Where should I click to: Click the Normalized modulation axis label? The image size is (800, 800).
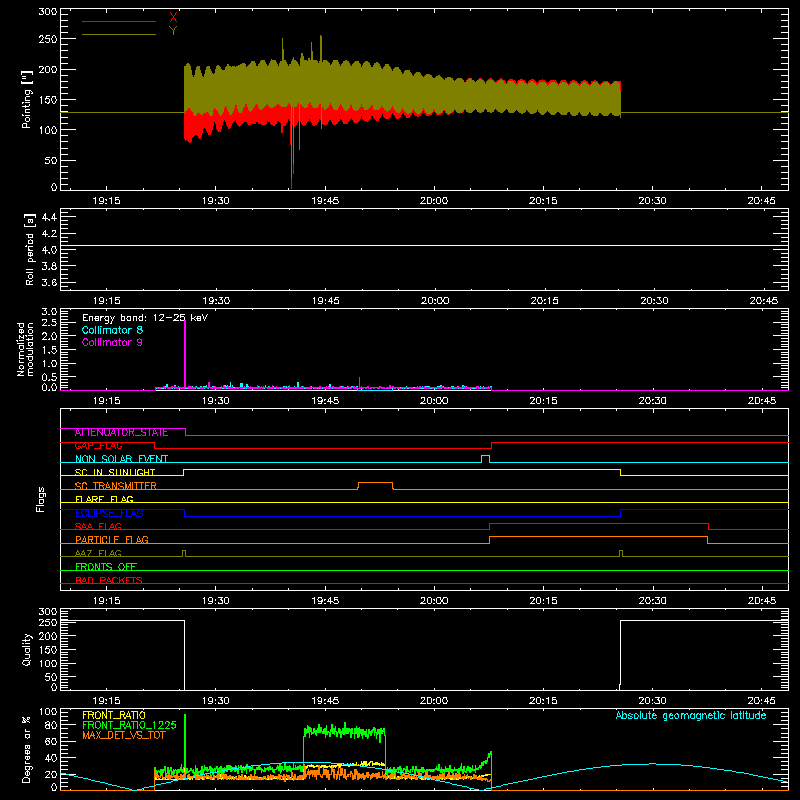click(25, 349)
